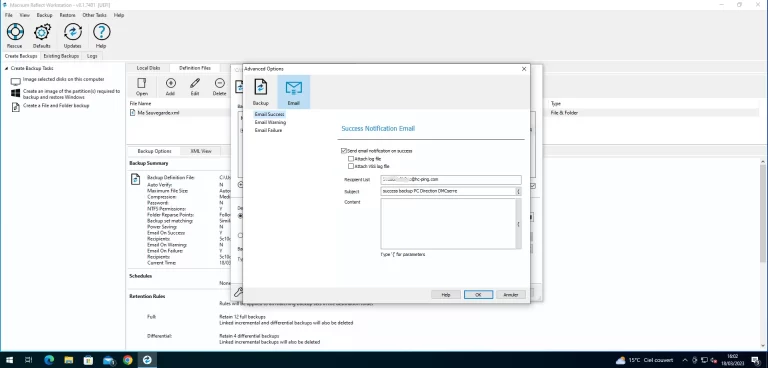The width and height of the screenshot is (768, 368).
Task: Show hidden system tray icons
Action: pyautogui.click(x=685, y=360)
